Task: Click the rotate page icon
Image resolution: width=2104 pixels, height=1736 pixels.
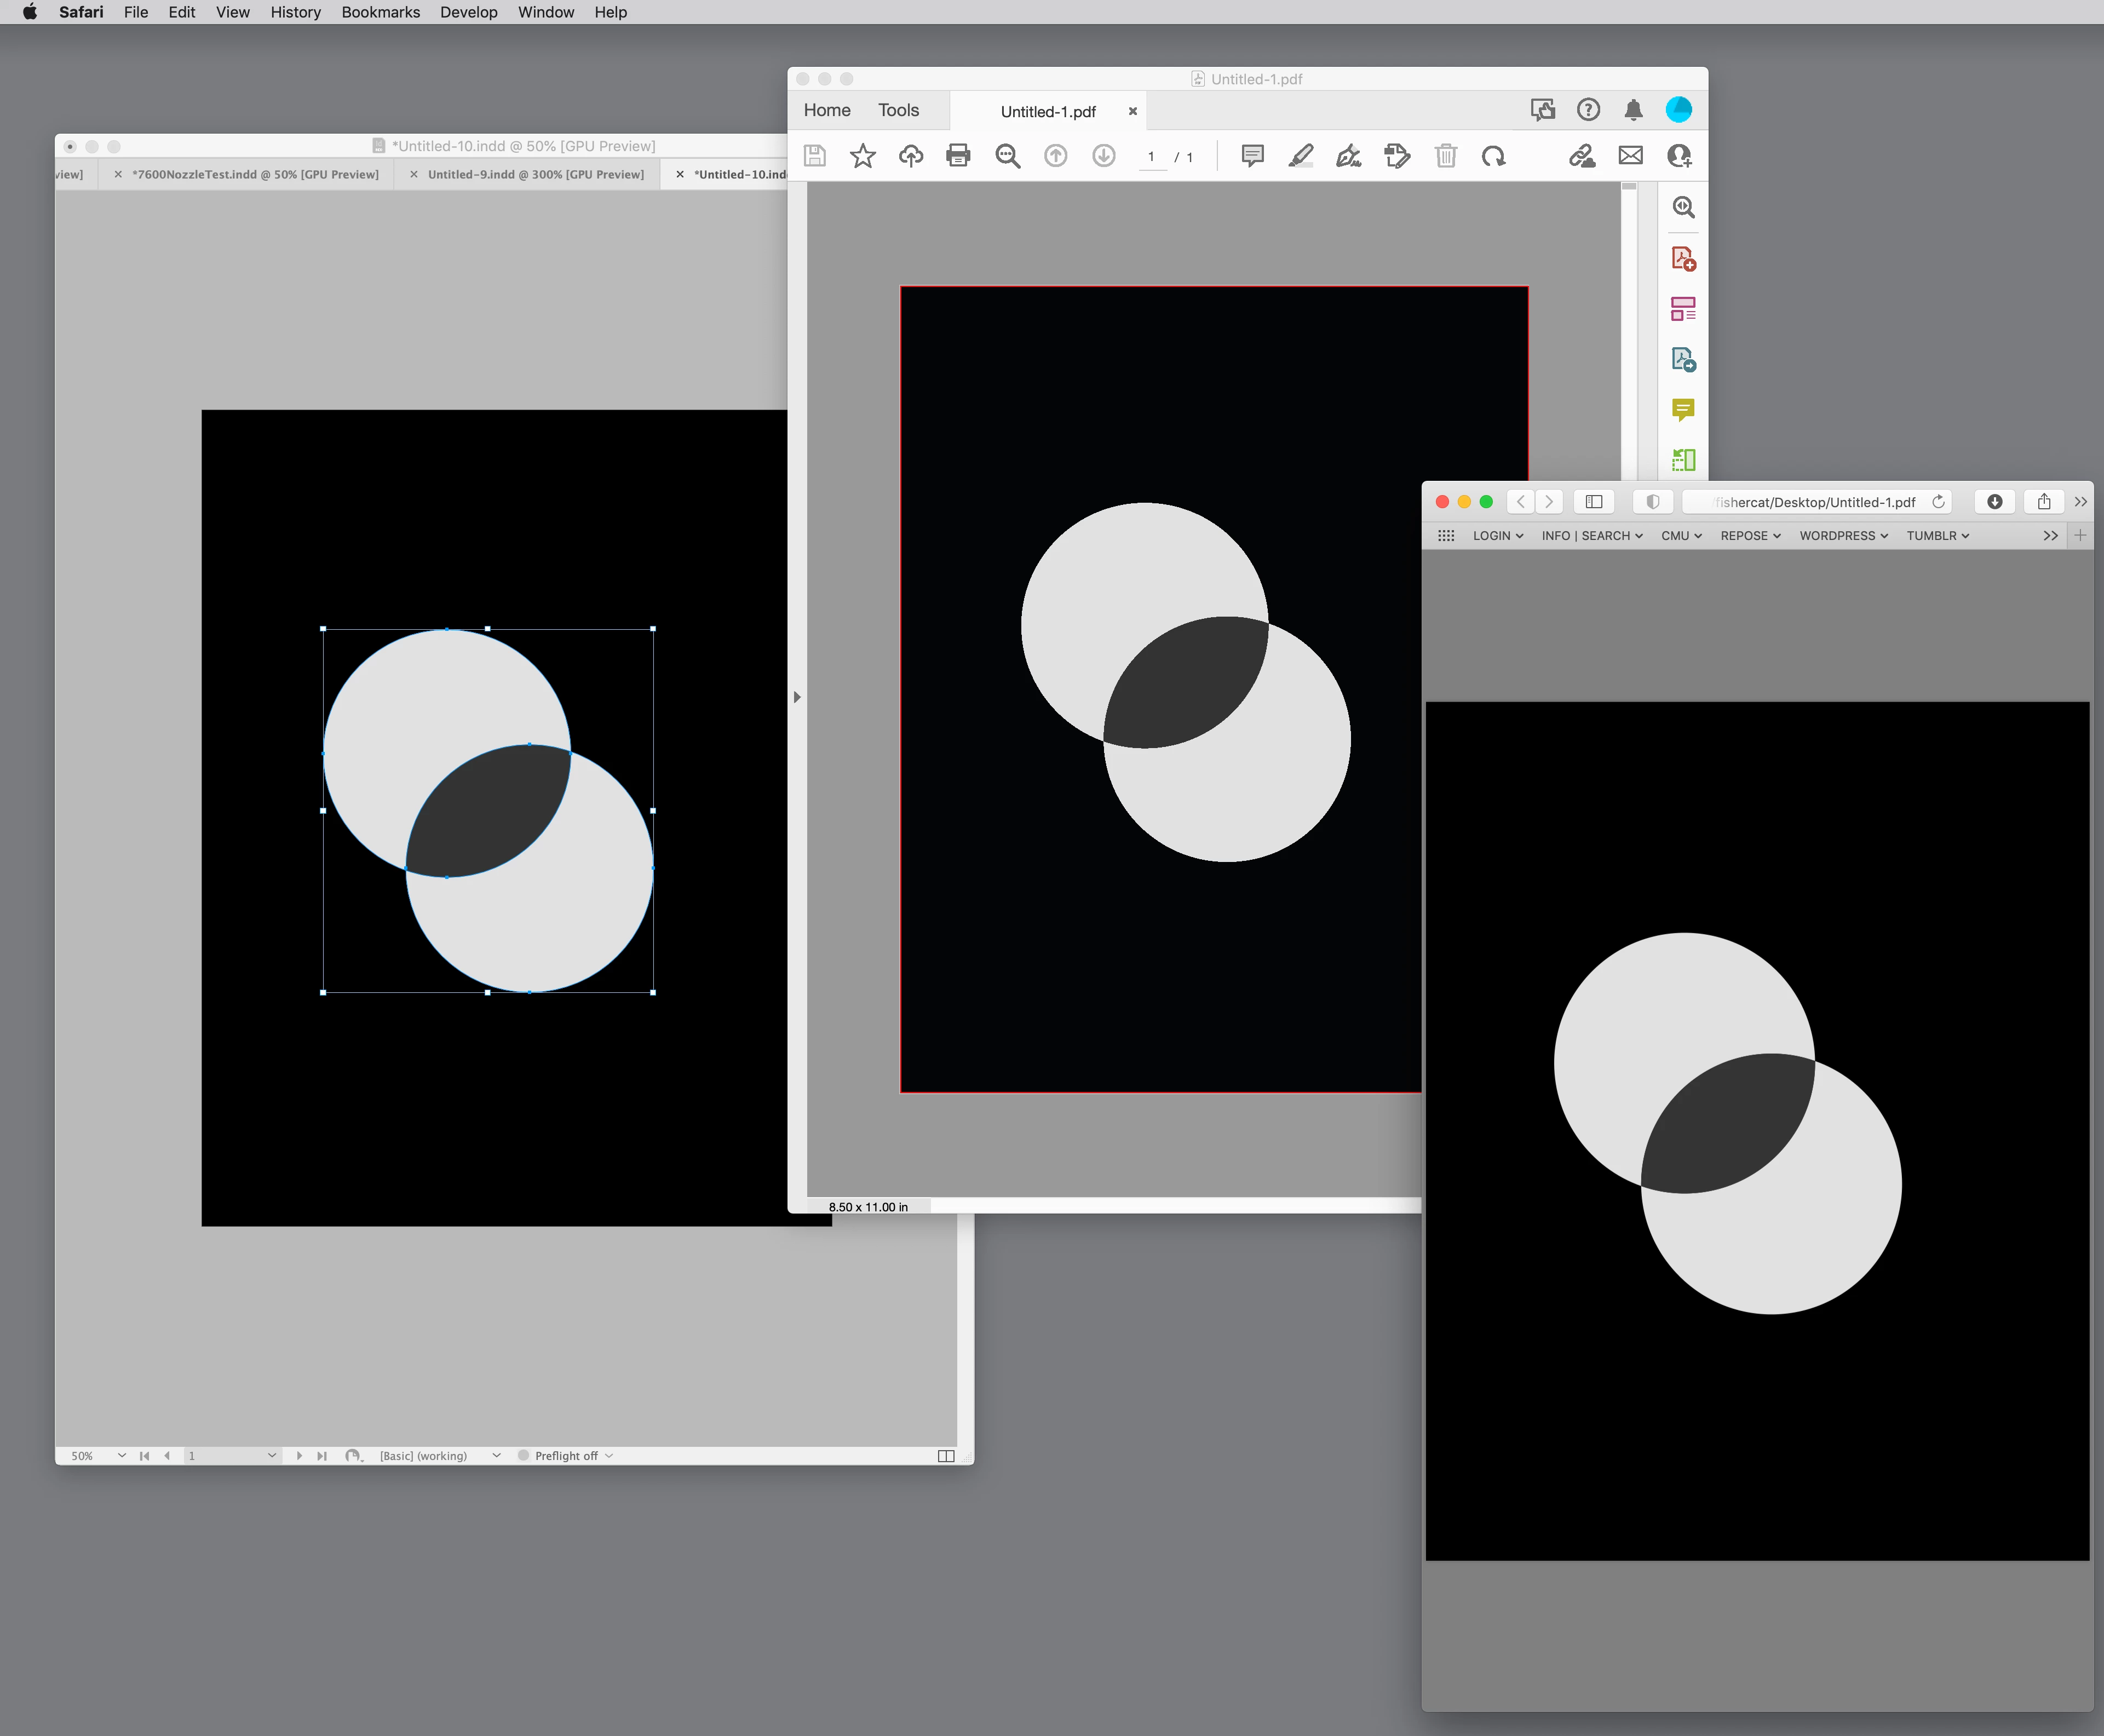Action: pos(1493,156)
